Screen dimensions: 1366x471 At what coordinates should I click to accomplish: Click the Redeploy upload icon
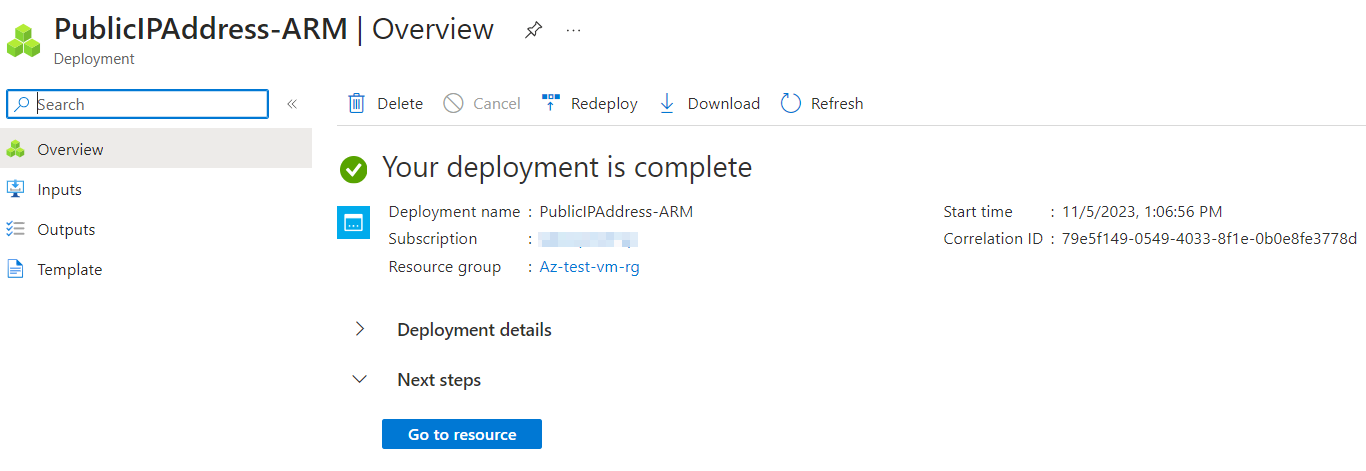[550, 103]
